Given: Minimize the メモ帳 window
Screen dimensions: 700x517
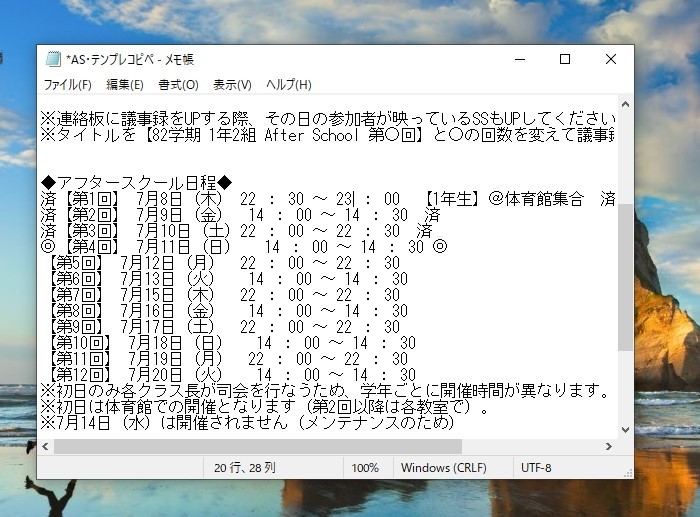Looking at the screenshot, I should pyautogui.click(x=520, y=59).
